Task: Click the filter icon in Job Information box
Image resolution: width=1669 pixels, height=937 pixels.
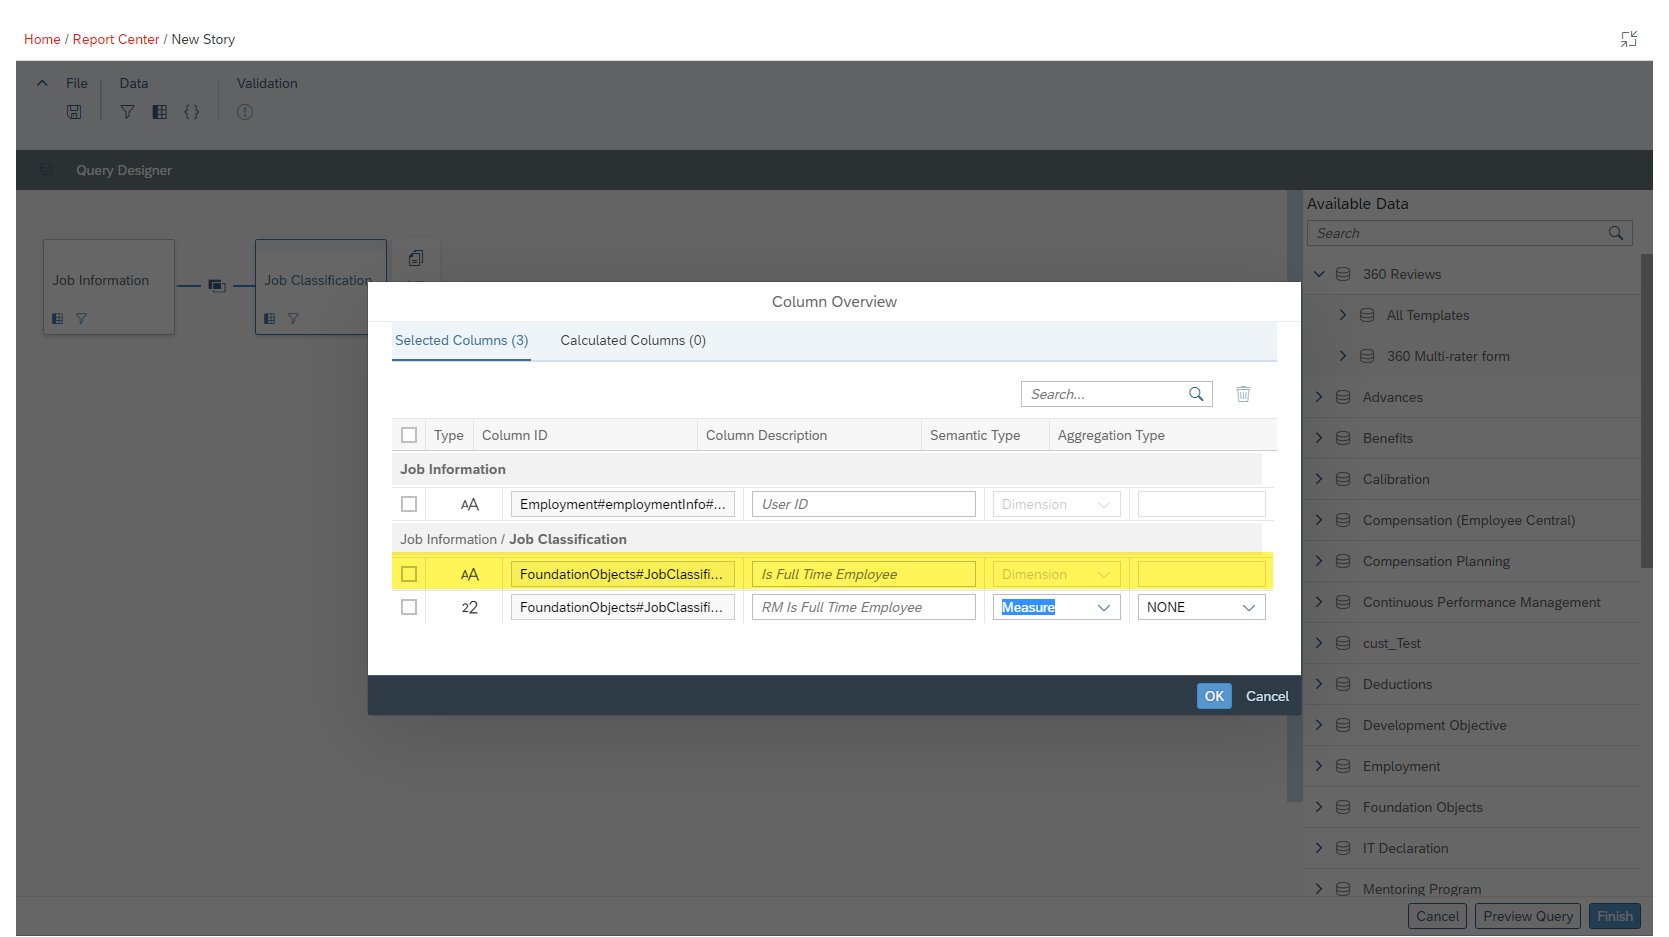Action: (81, 319)
